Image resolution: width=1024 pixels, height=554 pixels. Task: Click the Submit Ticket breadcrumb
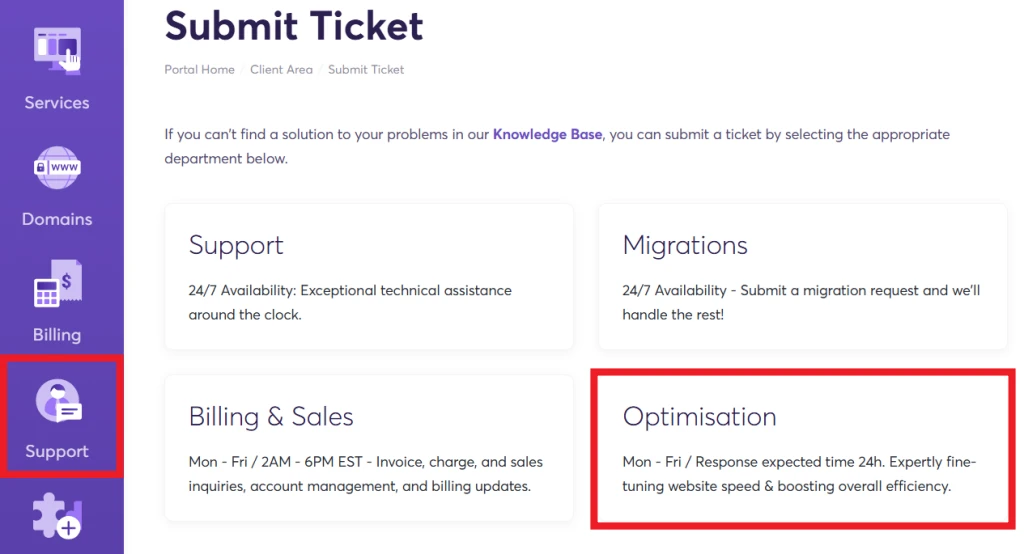coord(366,69)
